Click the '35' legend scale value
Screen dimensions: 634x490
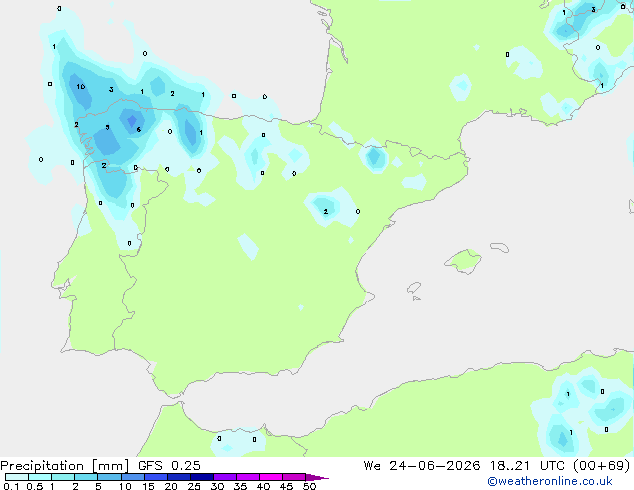pyautogui.click(x=240, y=486)
